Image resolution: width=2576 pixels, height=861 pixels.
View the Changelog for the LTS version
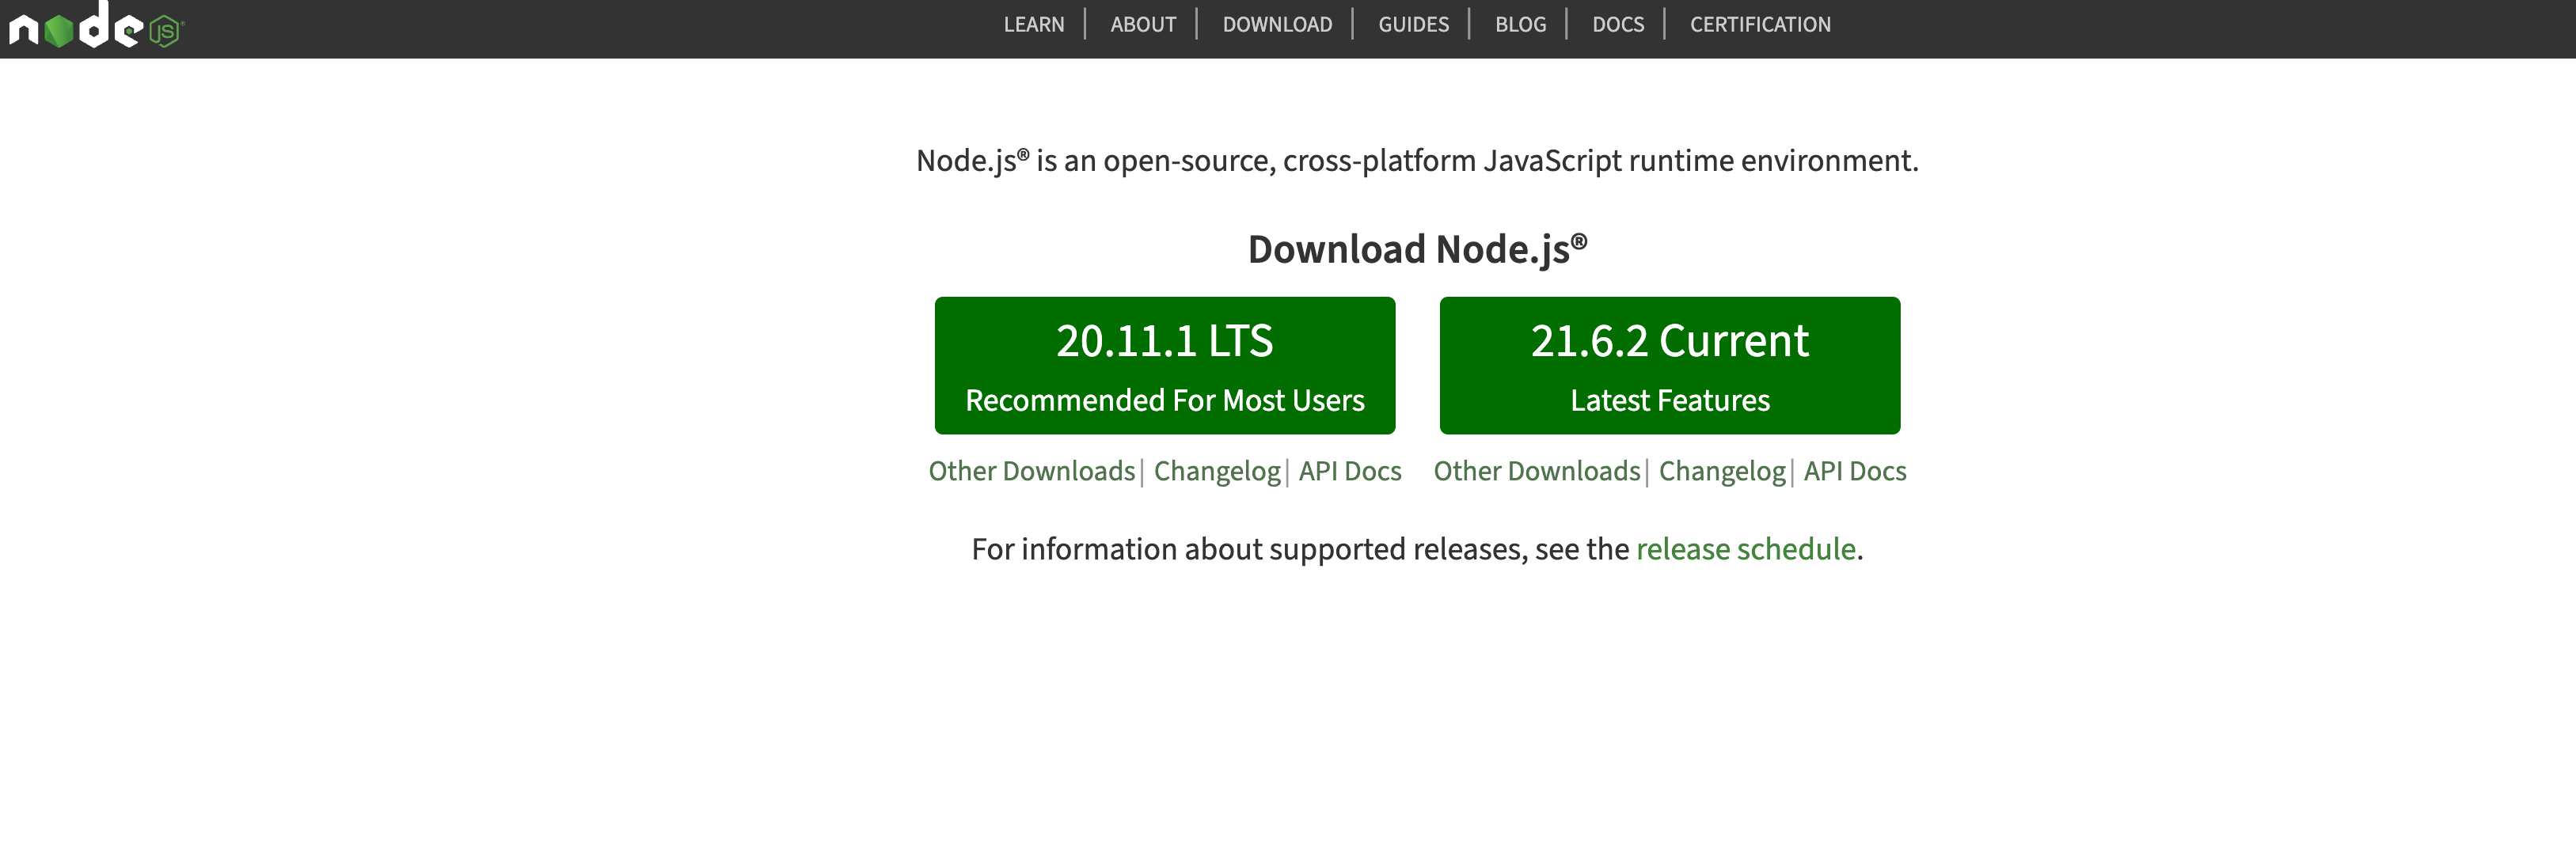click(x=1216, y=471)
